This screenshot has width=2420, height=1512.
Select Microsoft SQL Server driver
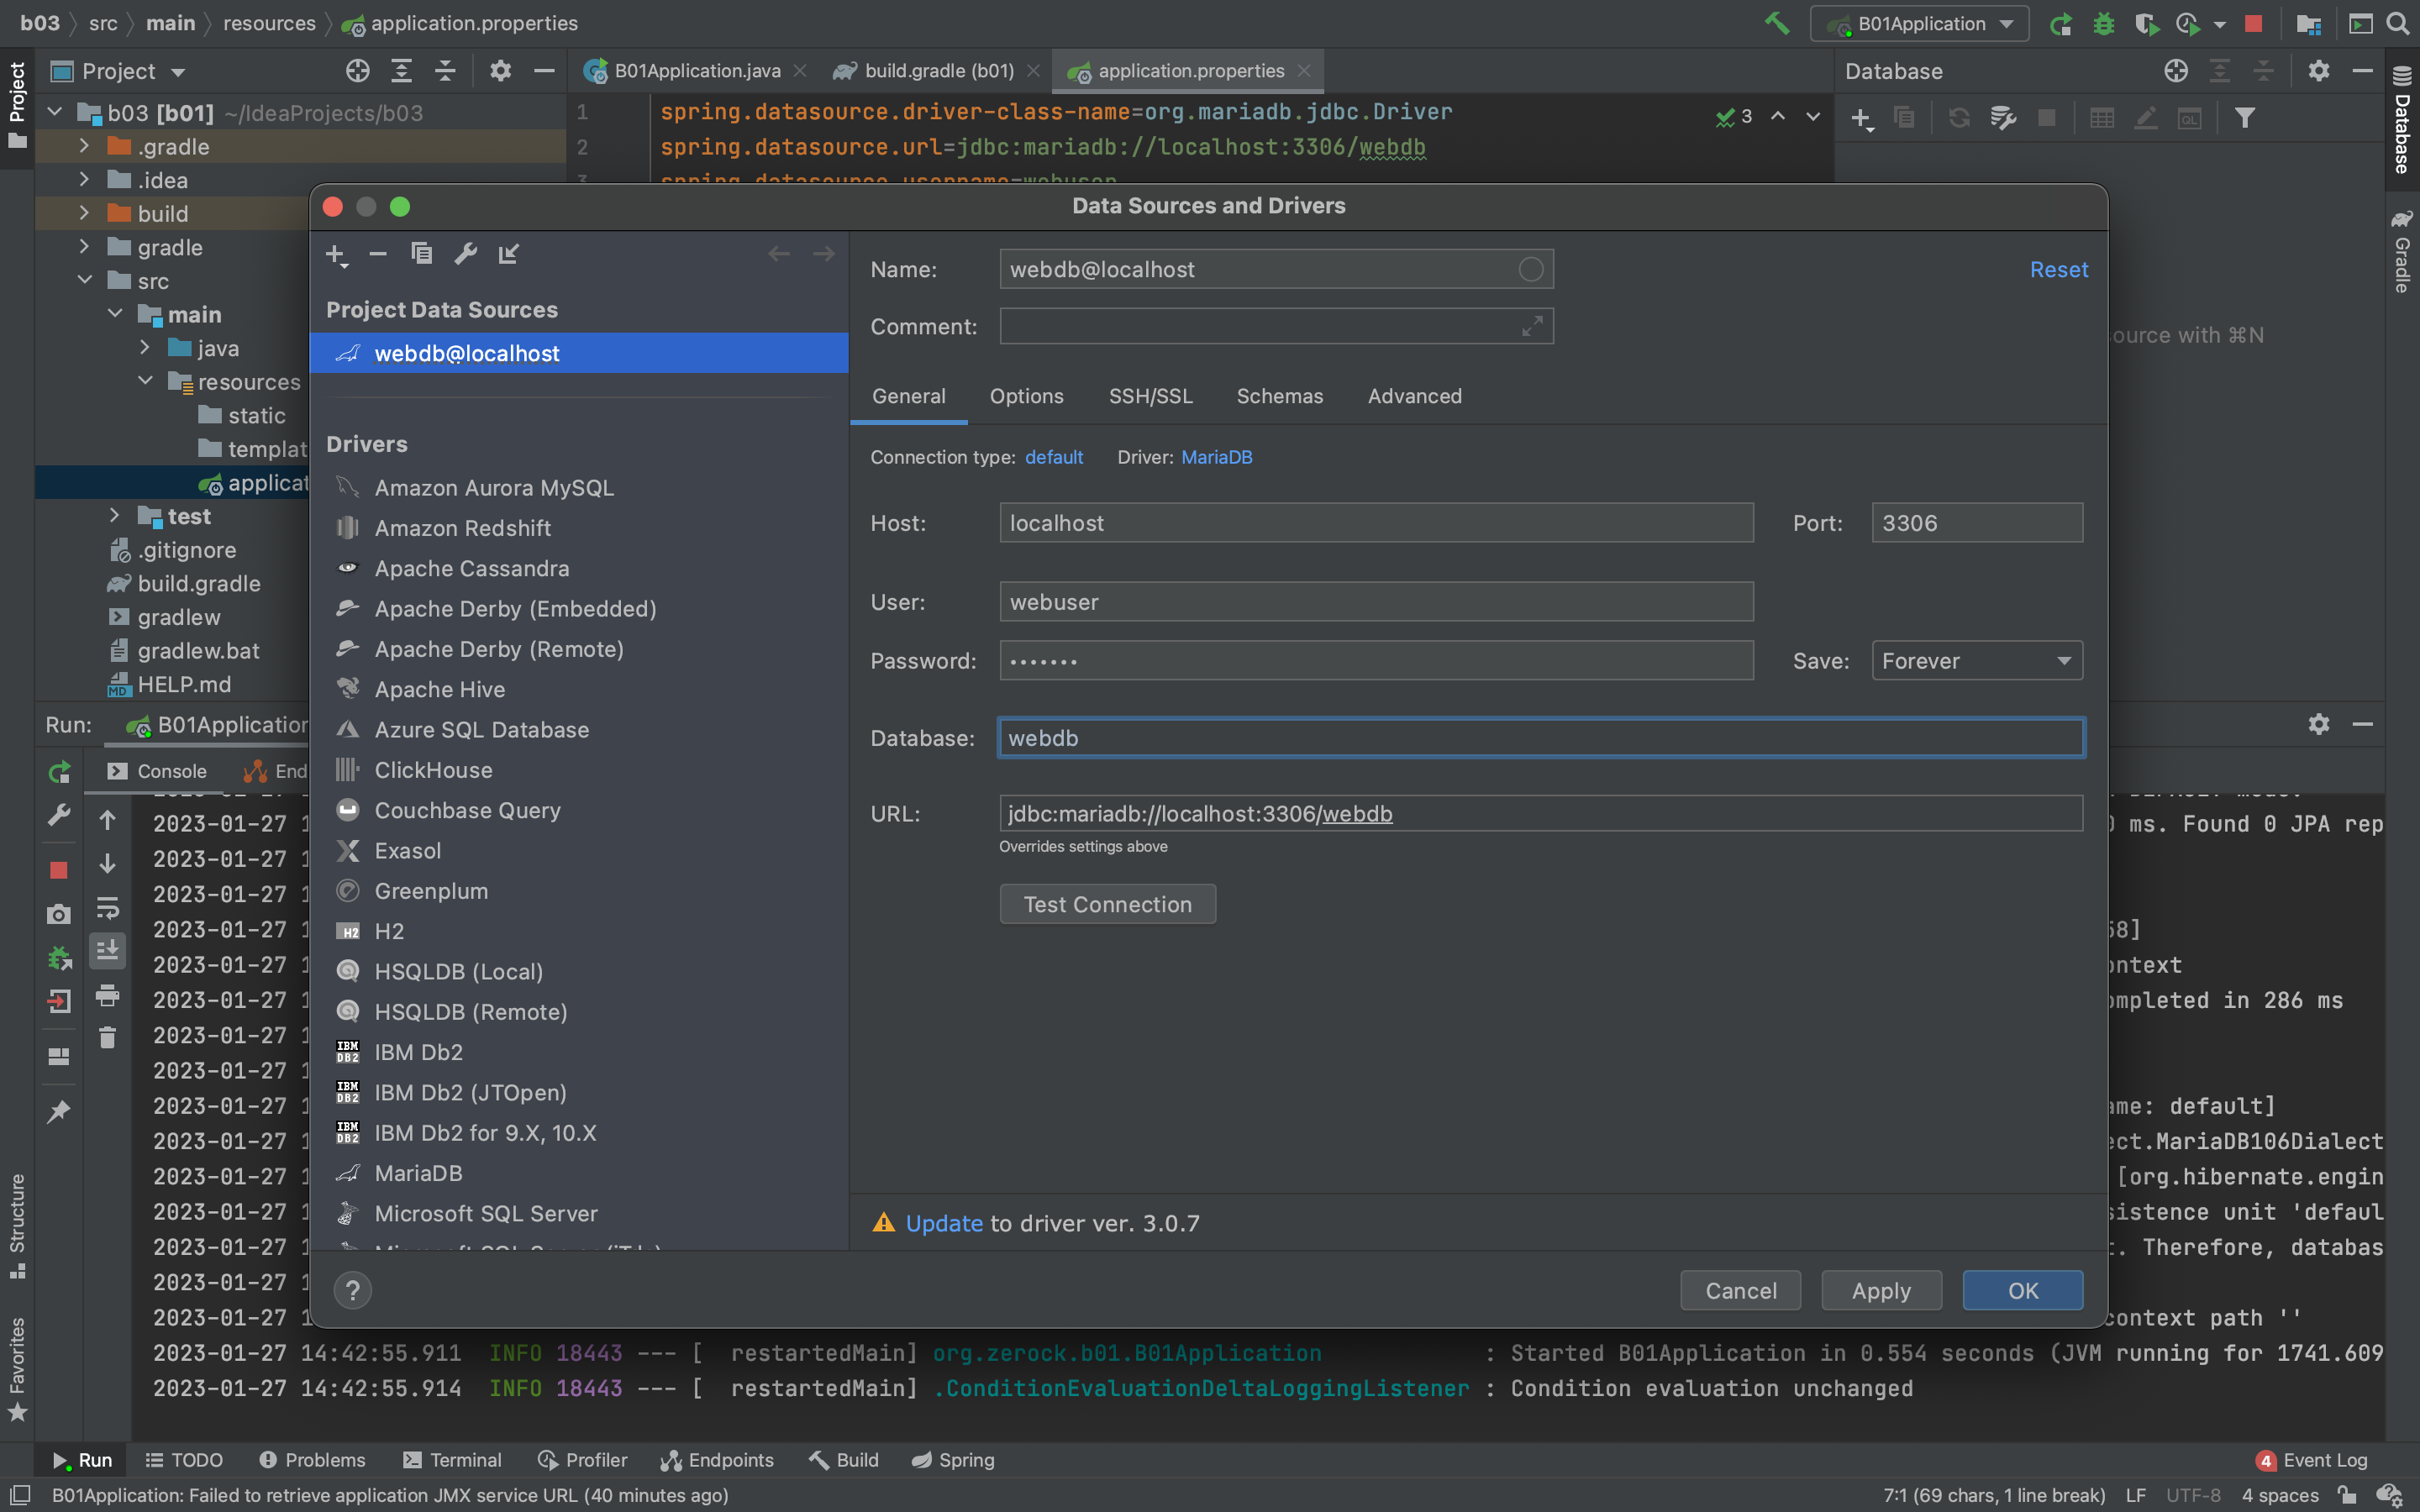(x=579, y=1213)
